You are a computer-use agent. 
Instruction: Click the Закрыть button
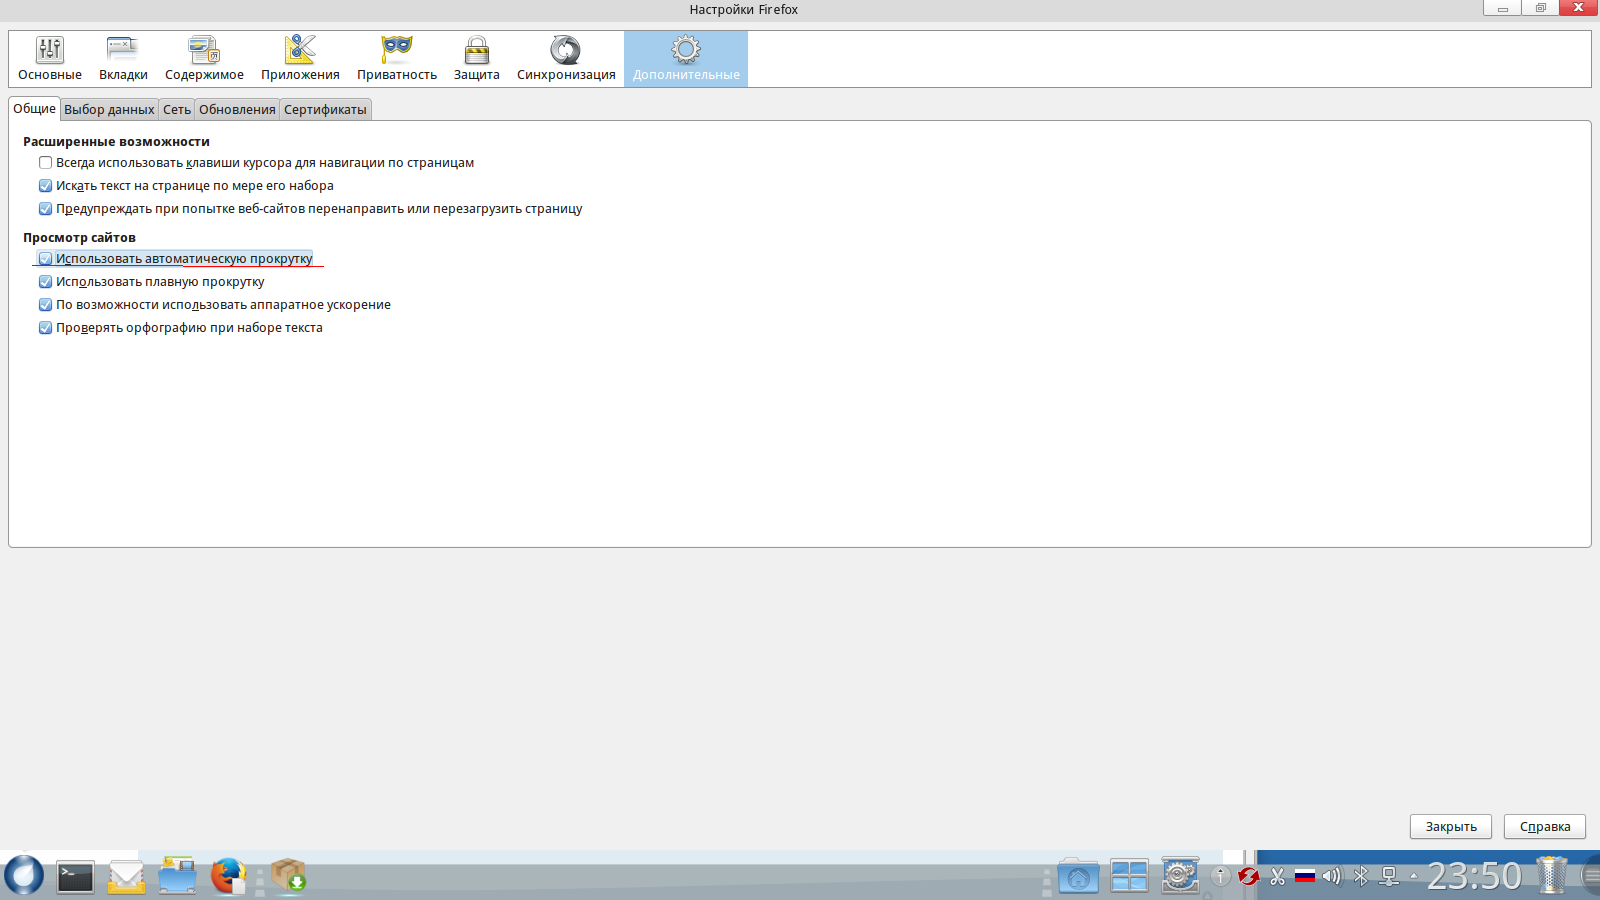click(x=1451, y=827)
